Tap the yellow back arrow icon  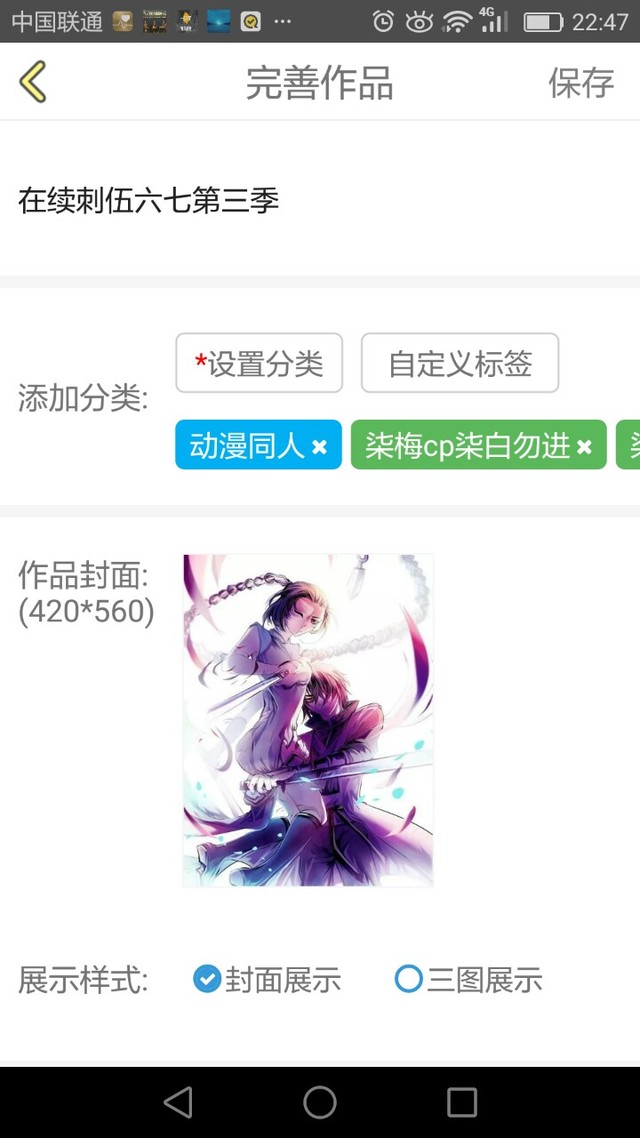[x=33, y=81]
